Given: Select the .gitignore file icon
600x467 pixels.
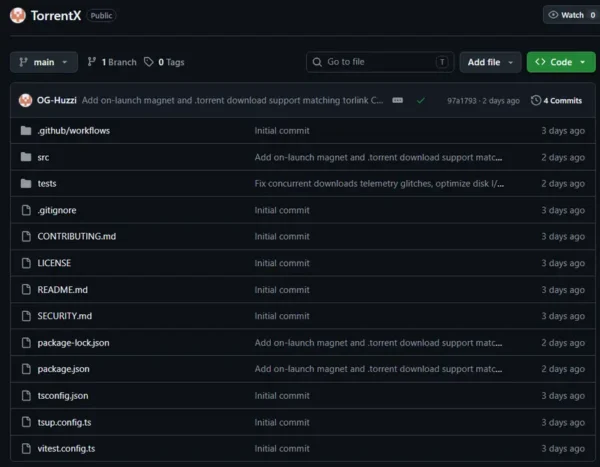Looking at the screenshot, I should click(x=26, y=210).
